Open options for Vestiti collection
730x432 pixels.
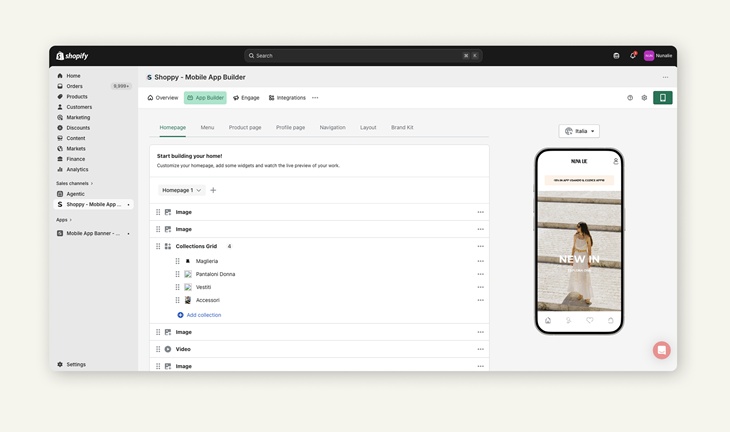point(480,287)
